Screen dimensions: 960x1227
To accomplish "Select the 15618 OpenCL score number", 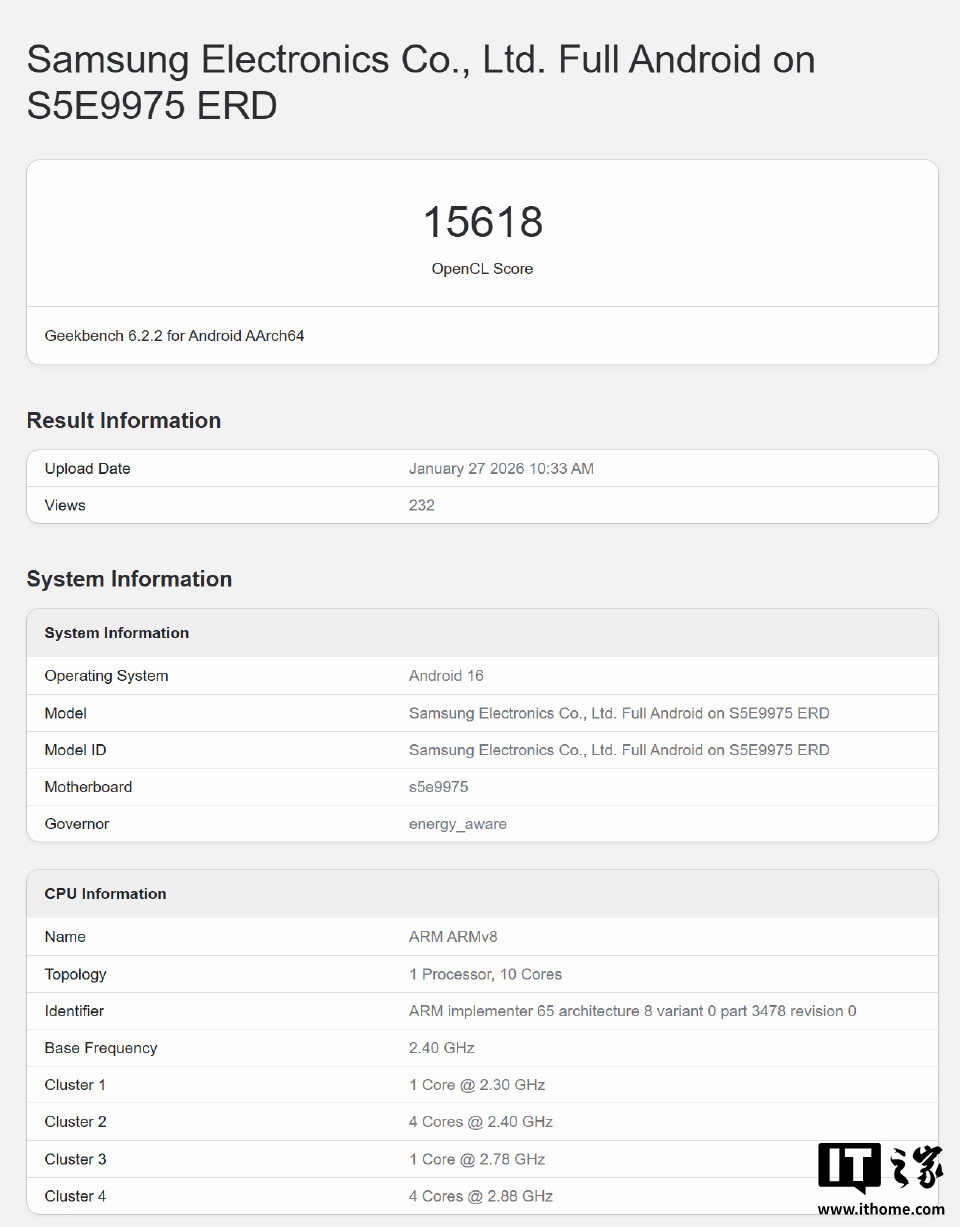I will pos(482,222).
